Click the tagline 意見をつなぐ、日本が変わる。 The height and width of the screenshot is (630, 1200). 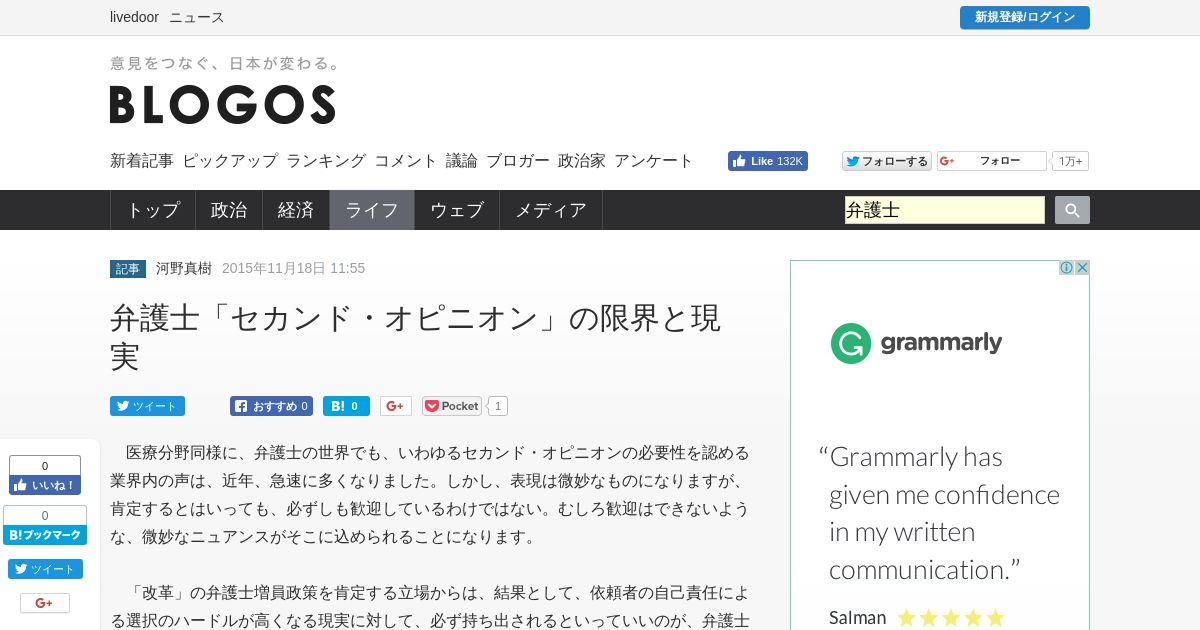(x=226, y=63)
